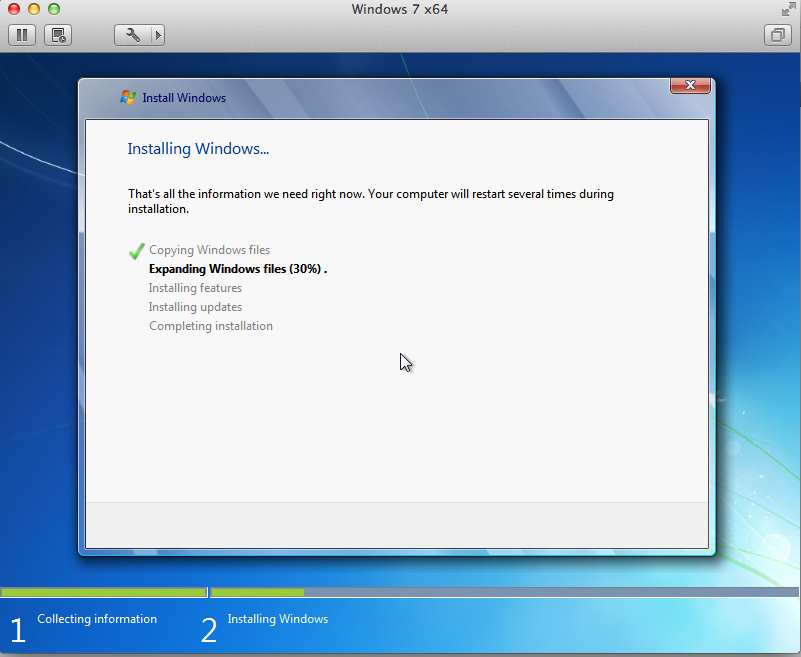The image size is (801, 657).
Task: Click 'Collecting information' stage label
Action: 97,619
